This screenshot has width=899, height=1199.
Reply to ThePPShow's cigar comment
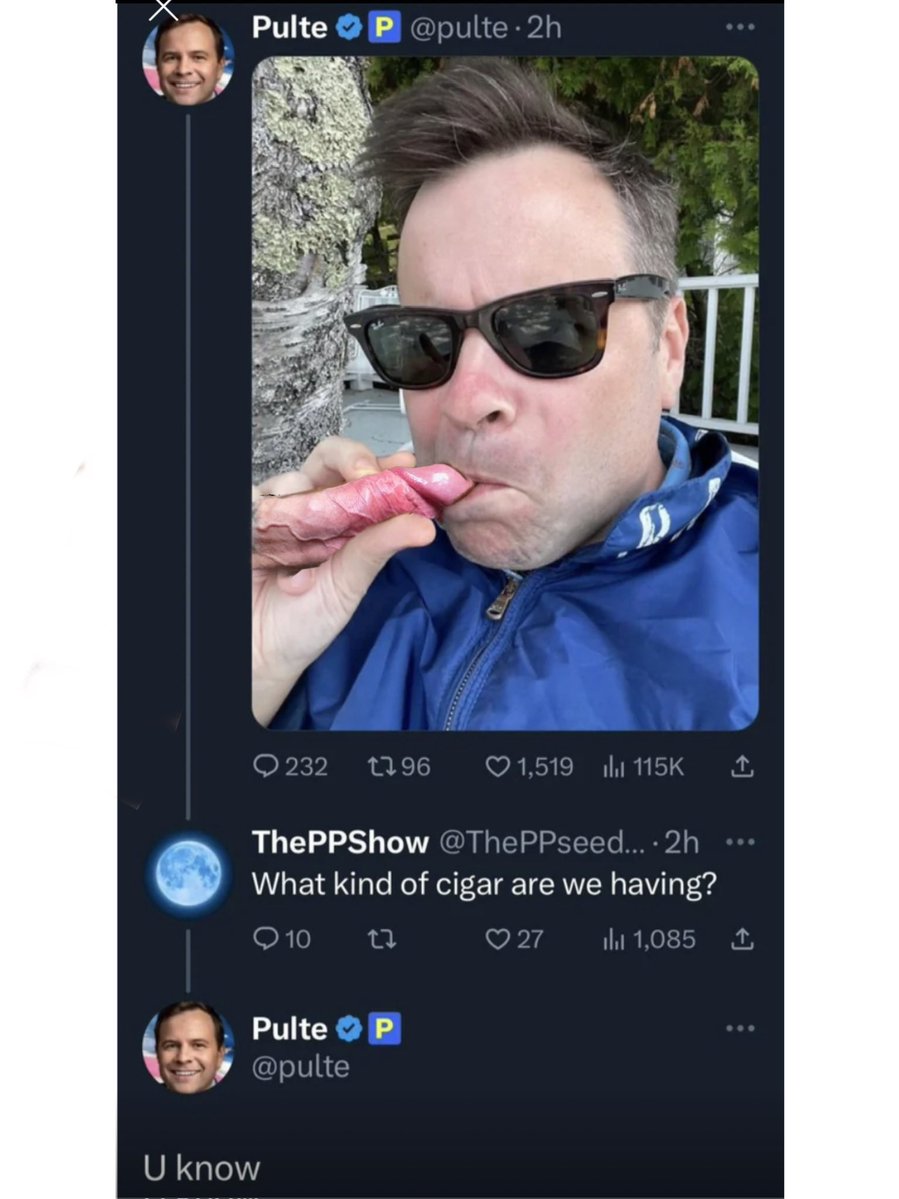266,939
